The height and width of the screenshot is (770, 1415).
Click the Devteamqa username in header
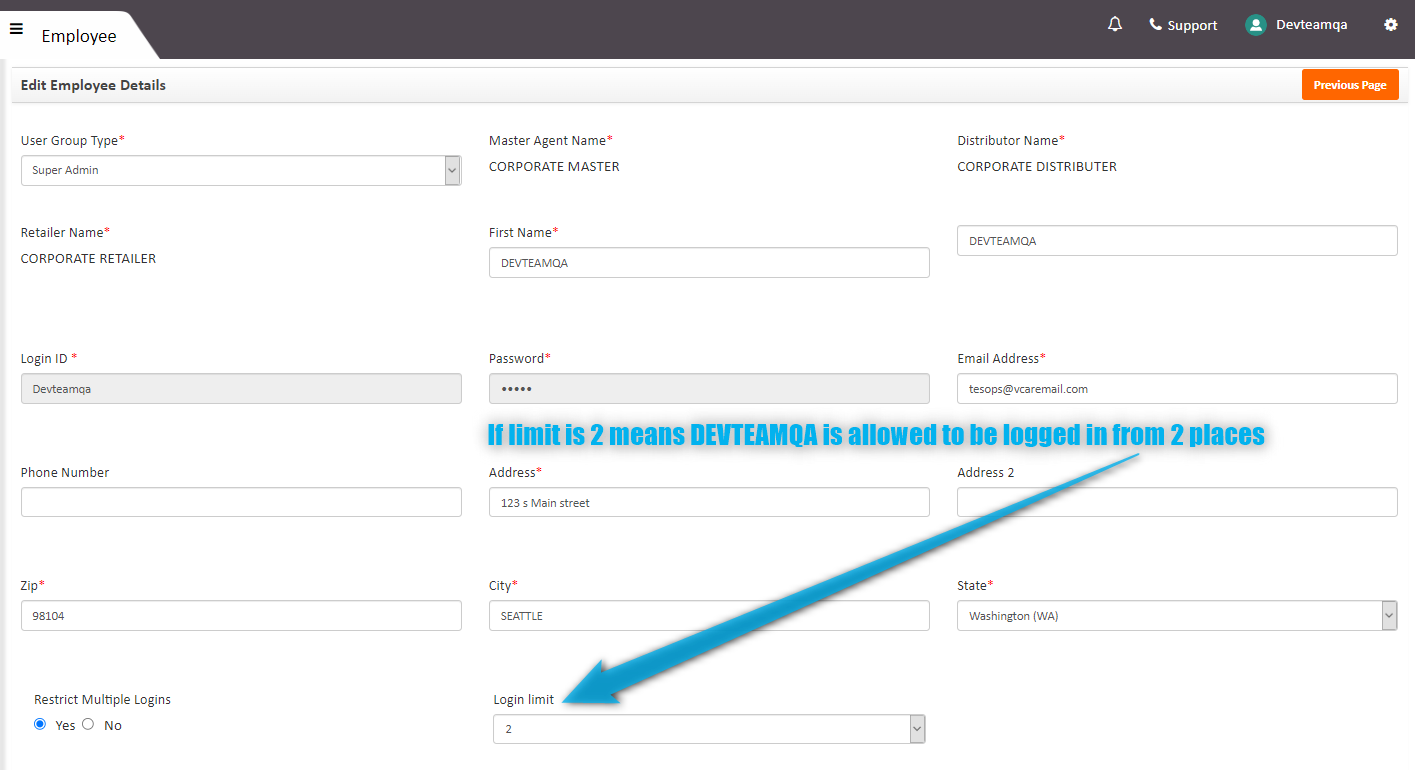point(1311,25)
